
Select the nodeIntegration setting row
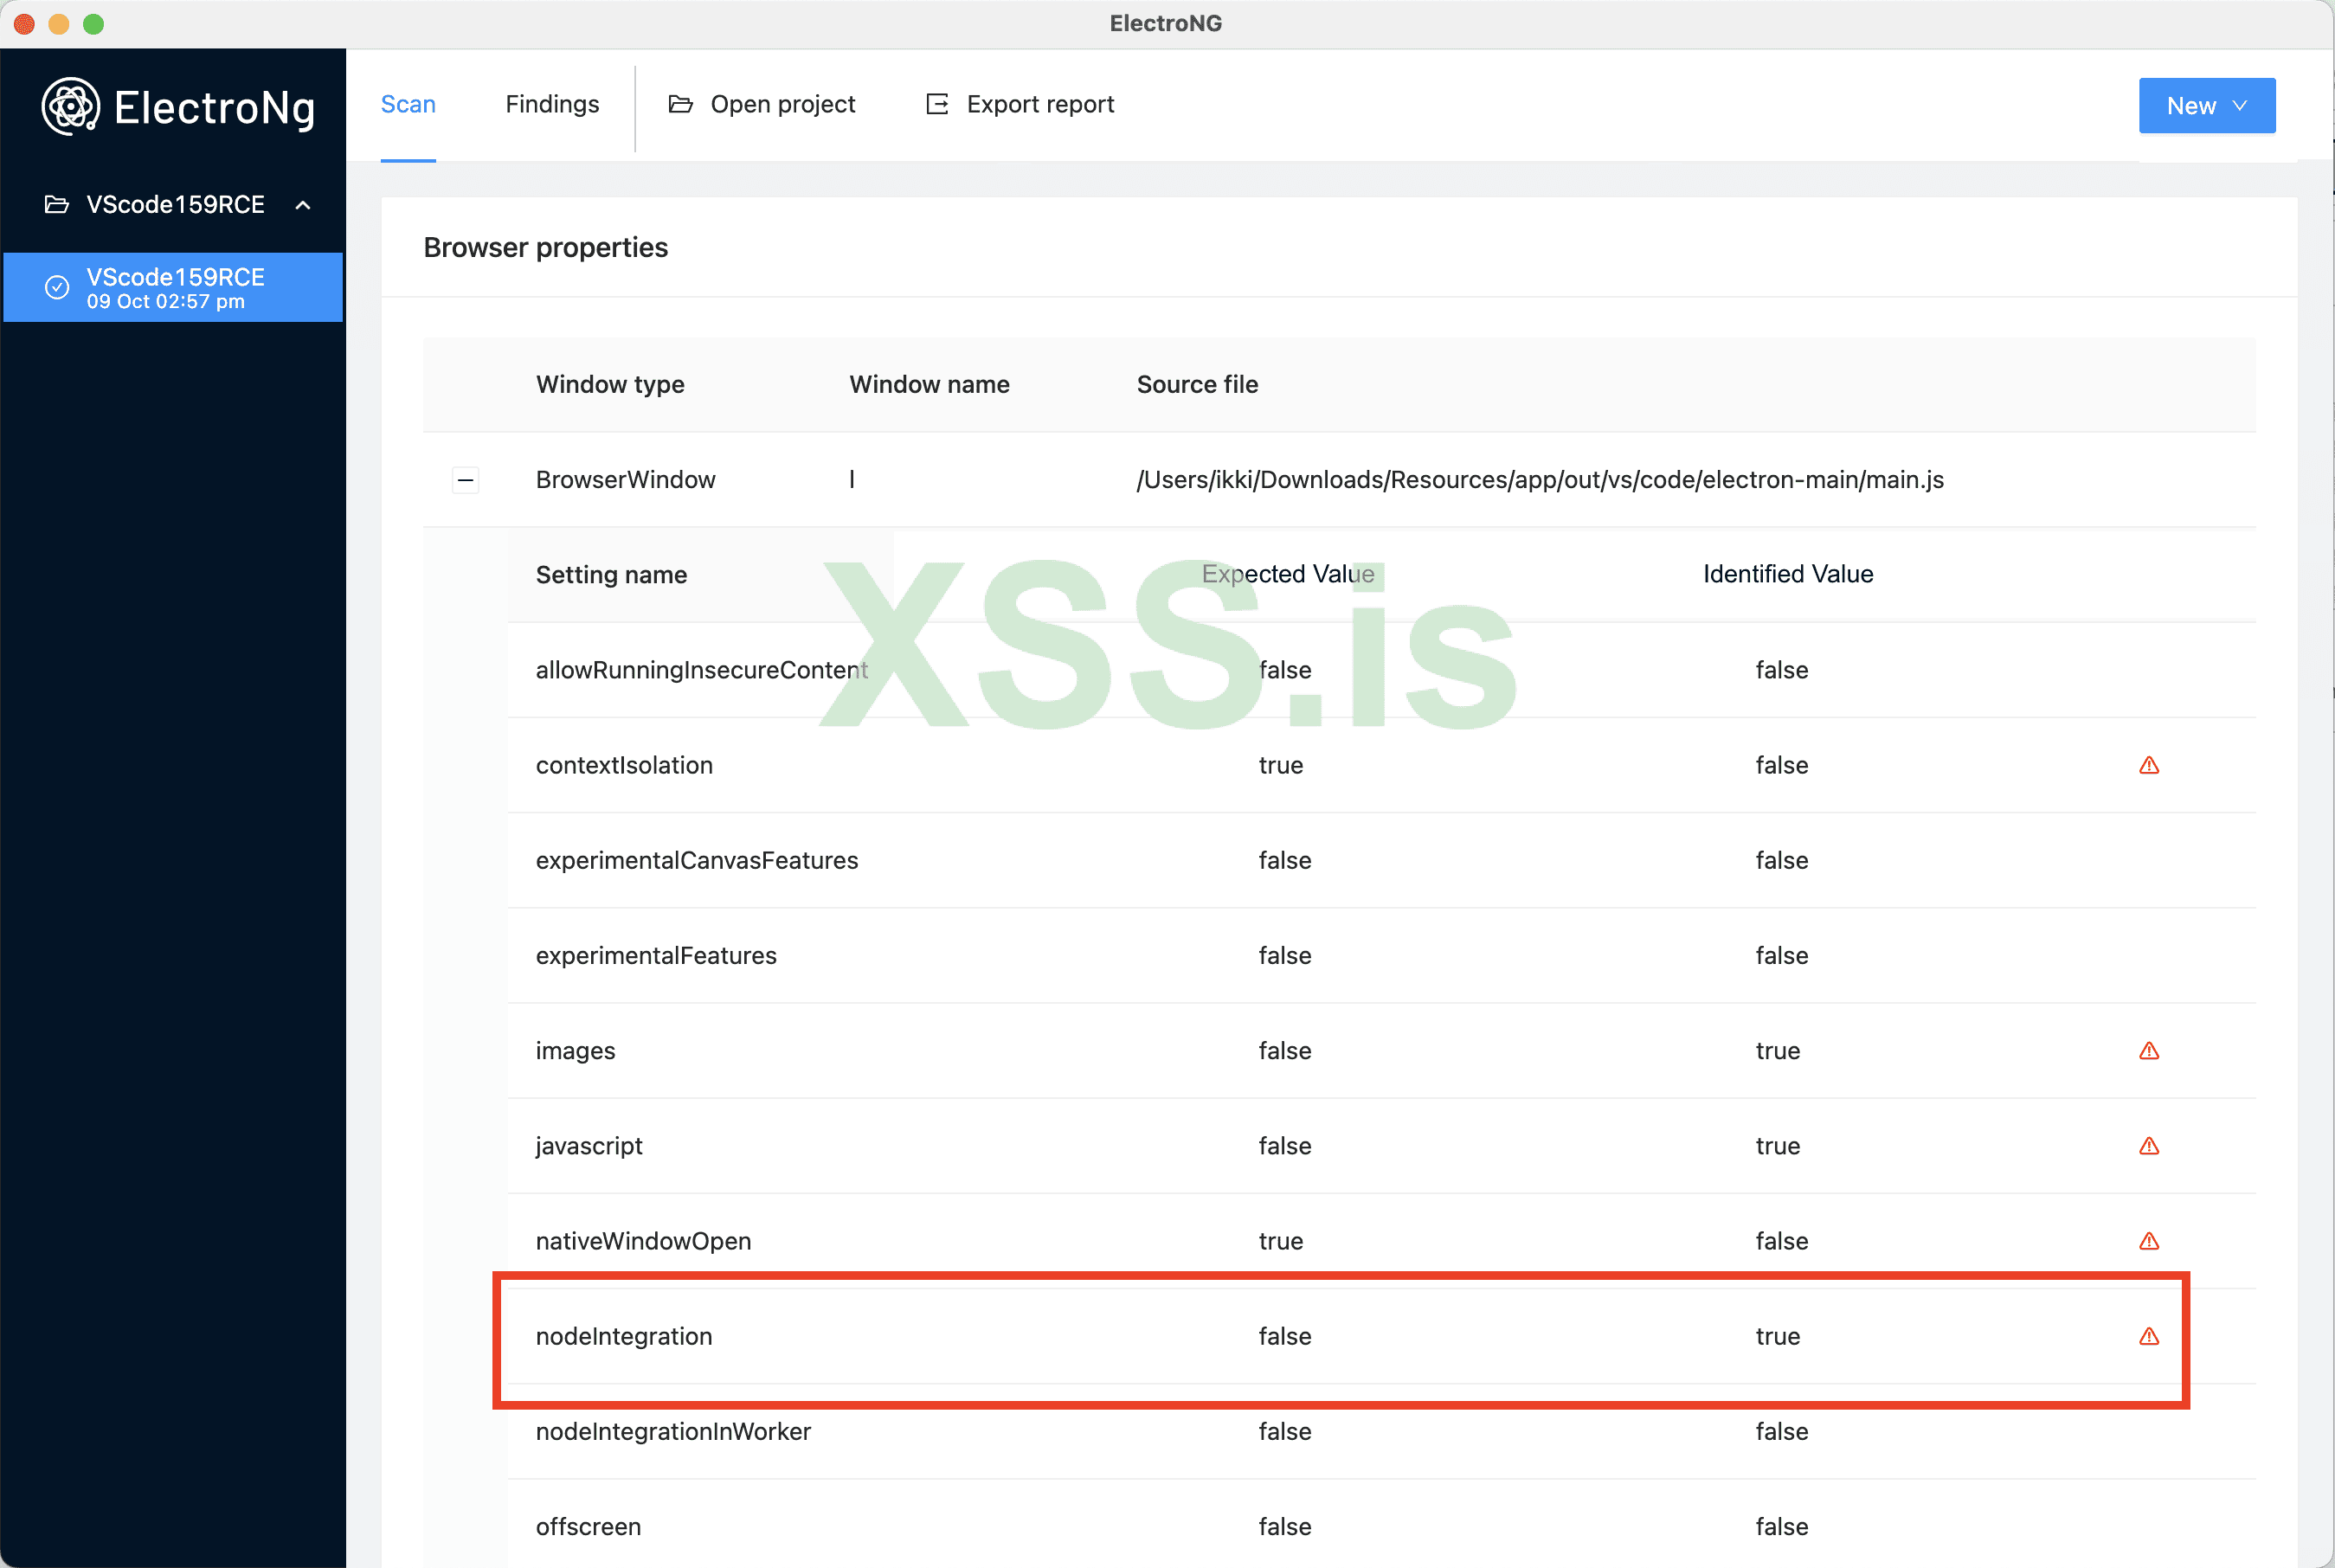[x=624, y=1336]
